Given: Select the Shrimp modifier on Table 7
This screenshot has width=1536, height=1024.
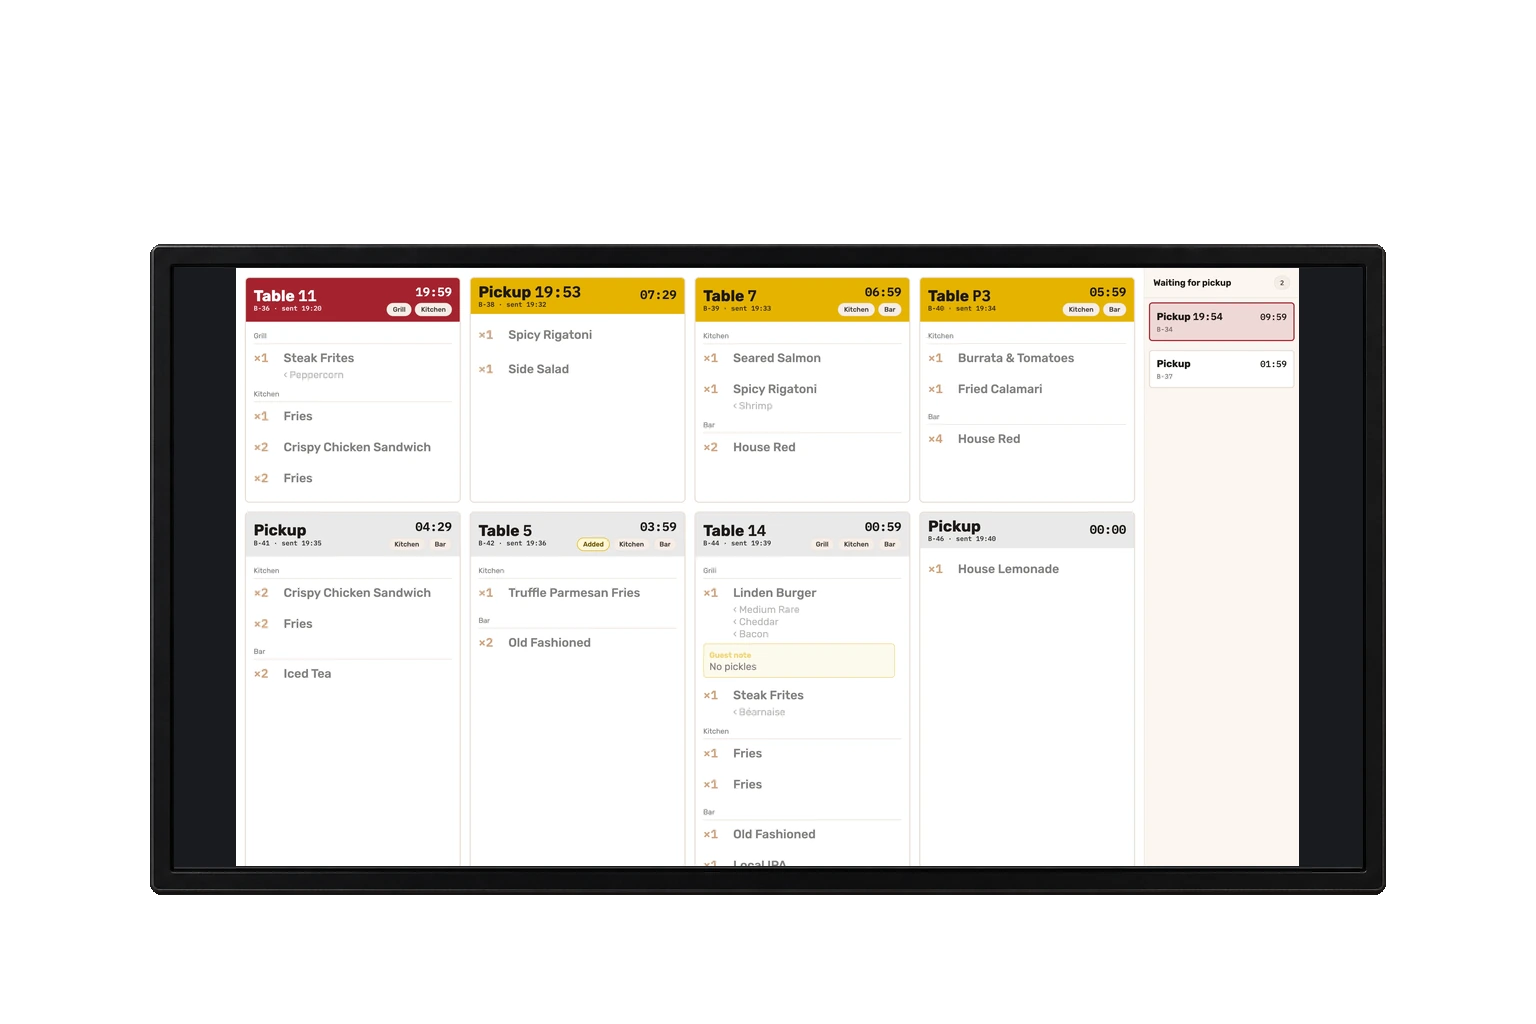Looking at the screenshot, I should [753, 406].
